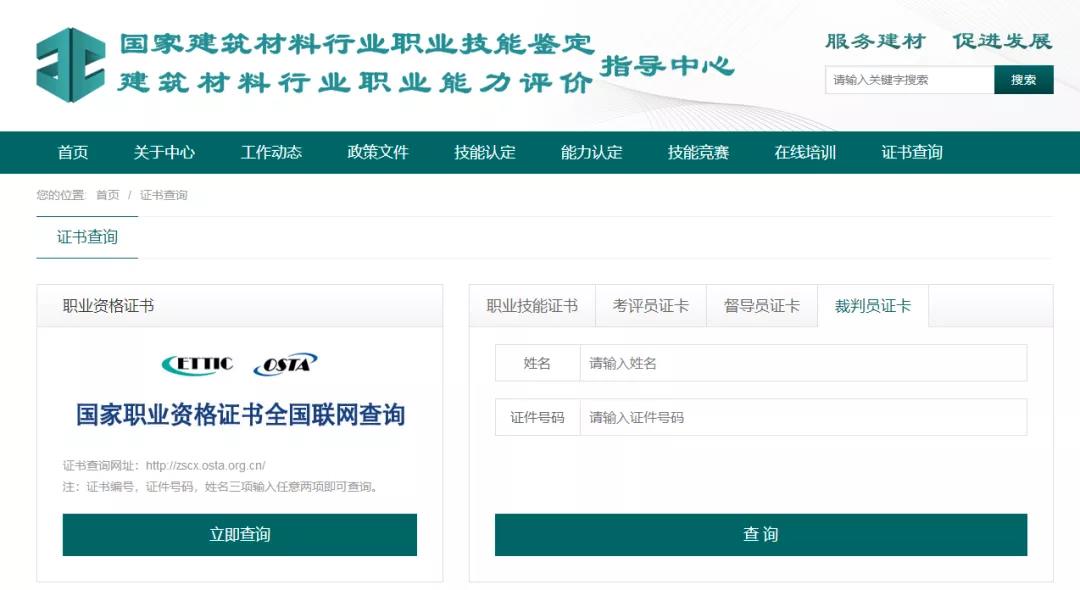The width and height of the screenshot is (1080, 590).
Task: Open 技能竞赛 navigation item
Action: 698,153
